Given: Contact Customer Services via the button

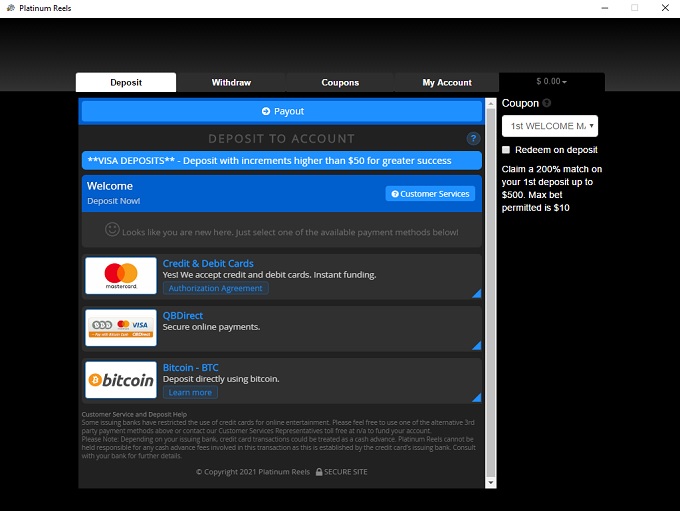Looking at the screenshot, I should tap(430, 194).
